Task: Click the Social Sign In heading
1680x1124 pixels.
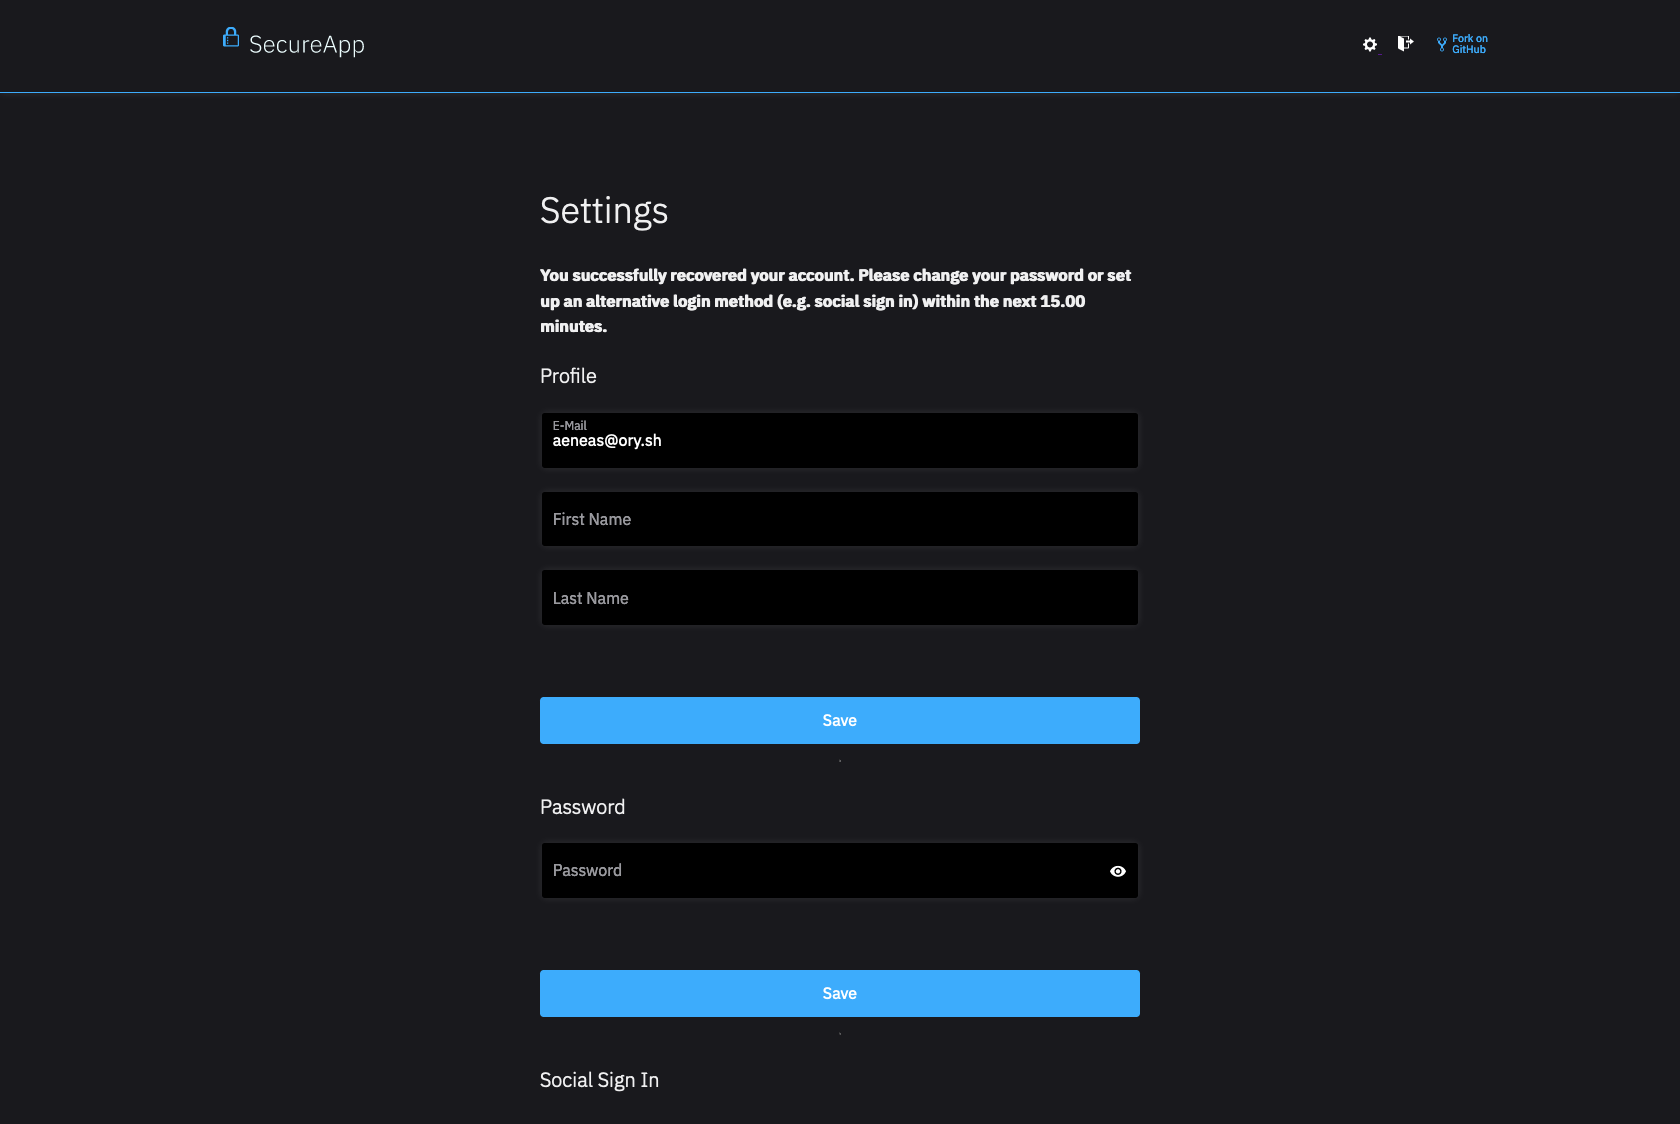Action: [599, 1080]
